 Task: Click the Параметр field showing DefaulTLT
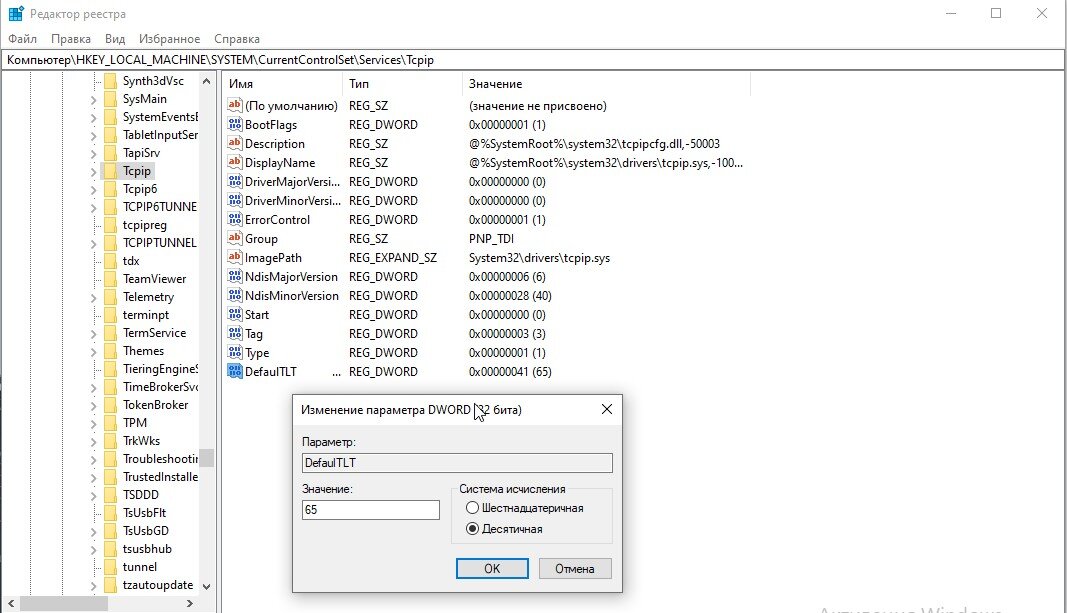[457, 463]
